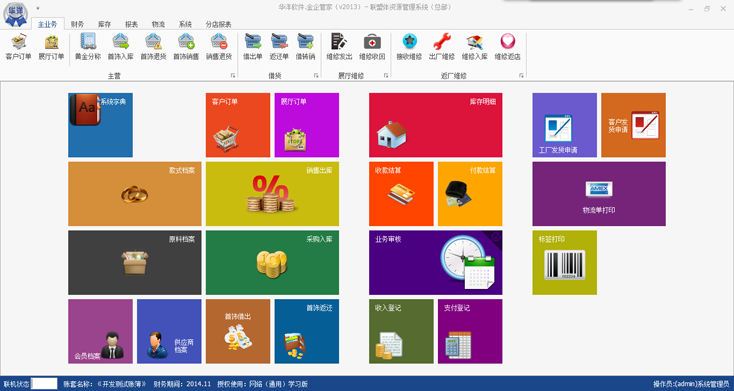Viewport: 734px width, 391px height.
Task: Click the 华洋 application logo button
Action: point(15,15)
